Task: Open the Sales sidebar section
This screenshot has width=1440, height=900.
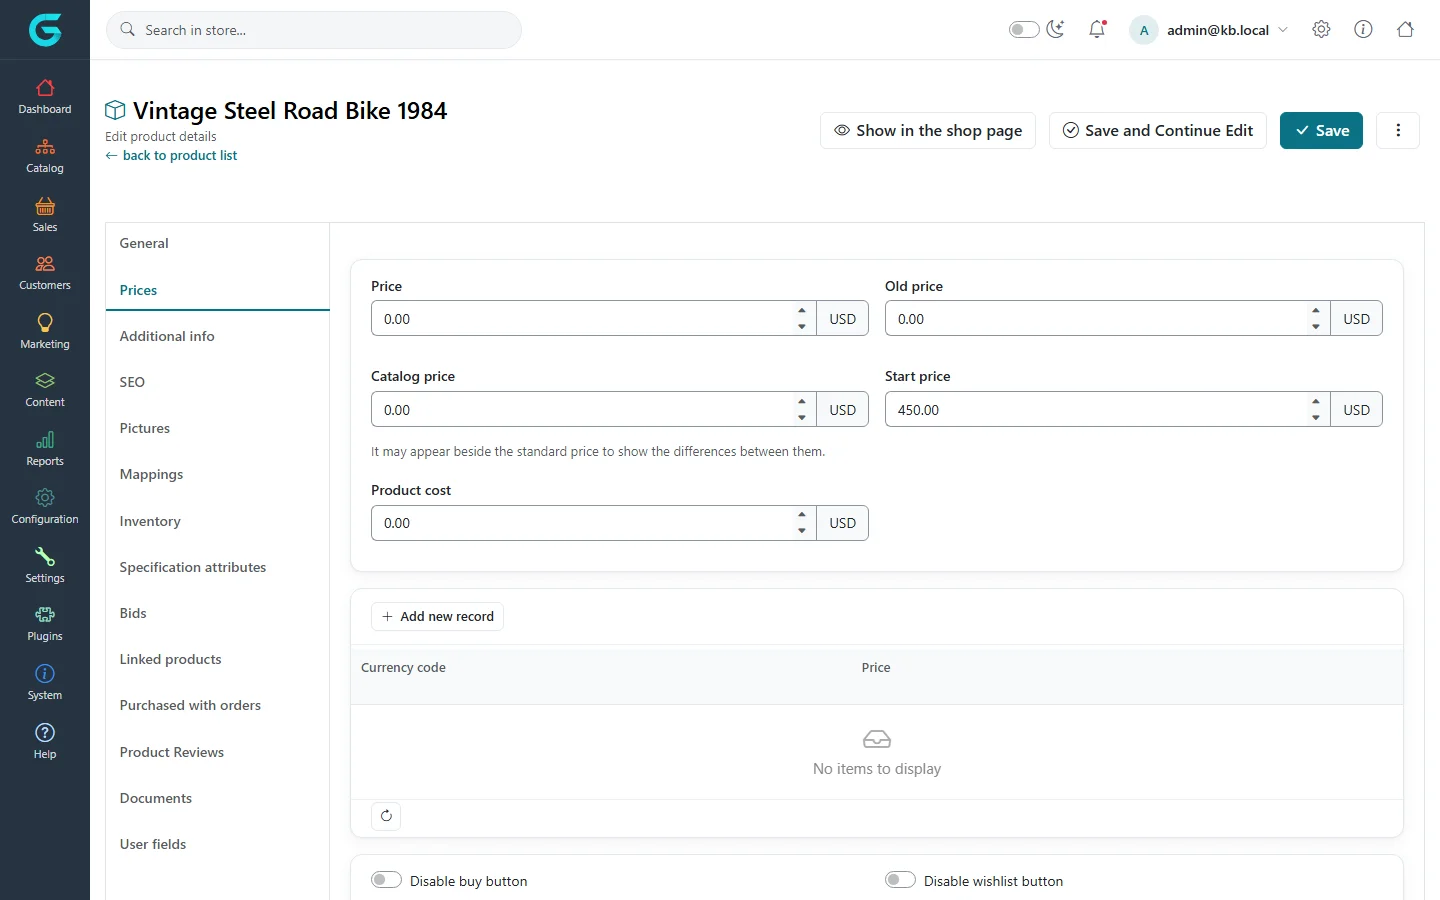Action: [45, 214]
